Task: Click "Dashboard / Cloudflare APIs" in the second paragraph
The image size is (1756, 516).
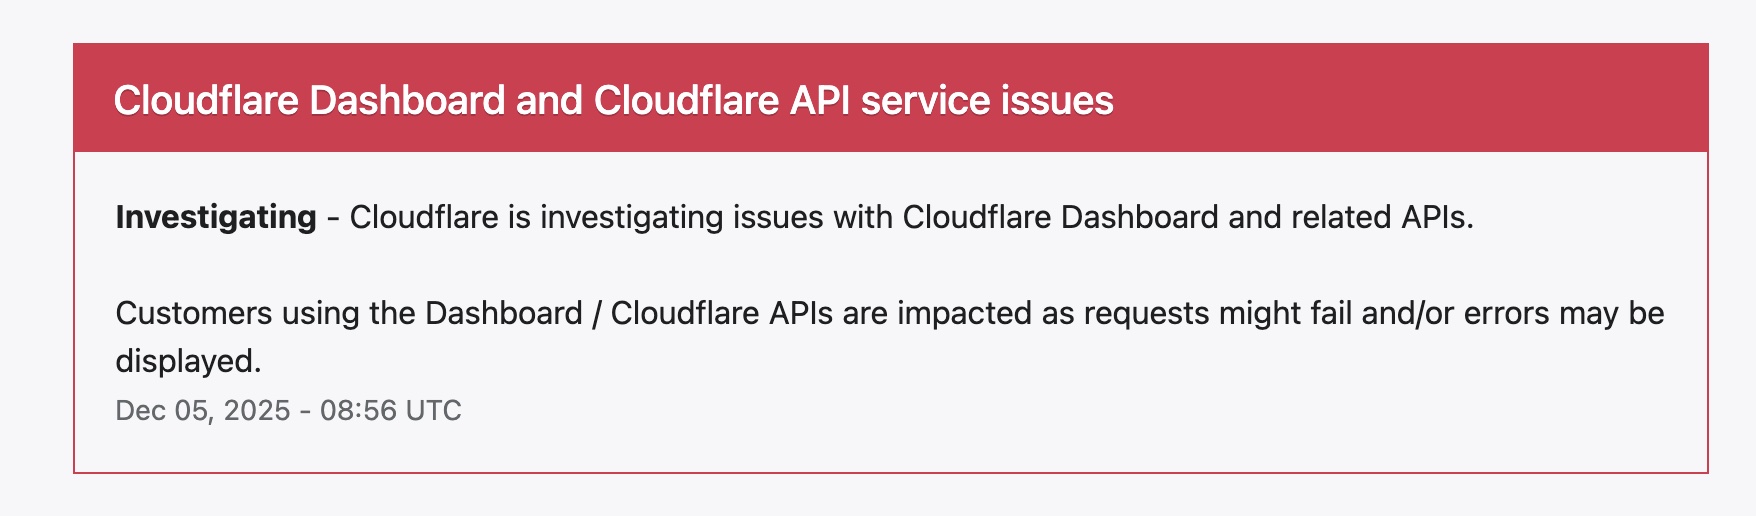Action: [x=629, y=313]
